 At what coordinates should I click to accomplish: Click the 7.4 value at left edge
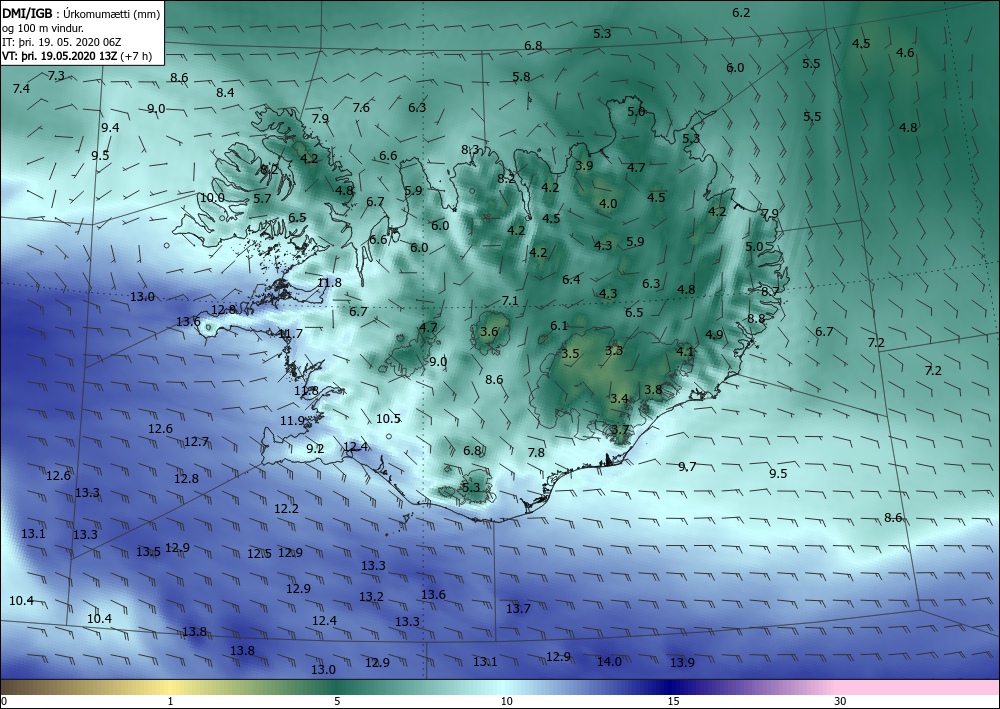point(21,89)
